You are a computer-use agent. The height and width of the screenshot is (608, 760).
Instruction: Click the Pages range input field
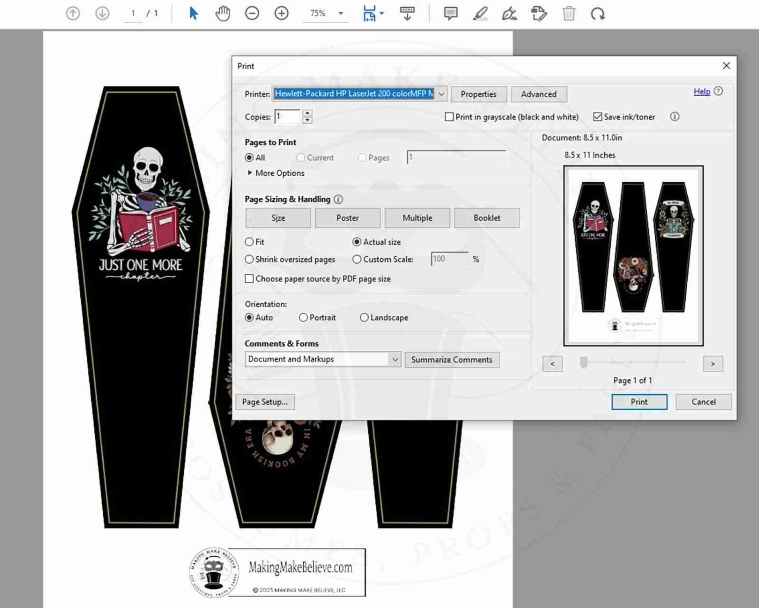456,158
